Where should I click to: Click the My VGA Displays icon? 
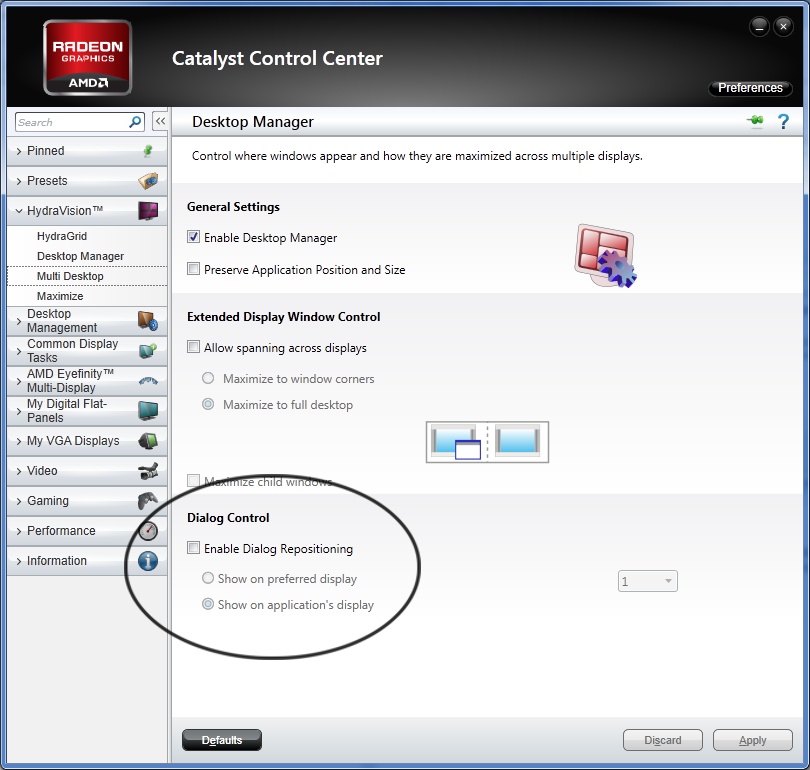[148, 441]
